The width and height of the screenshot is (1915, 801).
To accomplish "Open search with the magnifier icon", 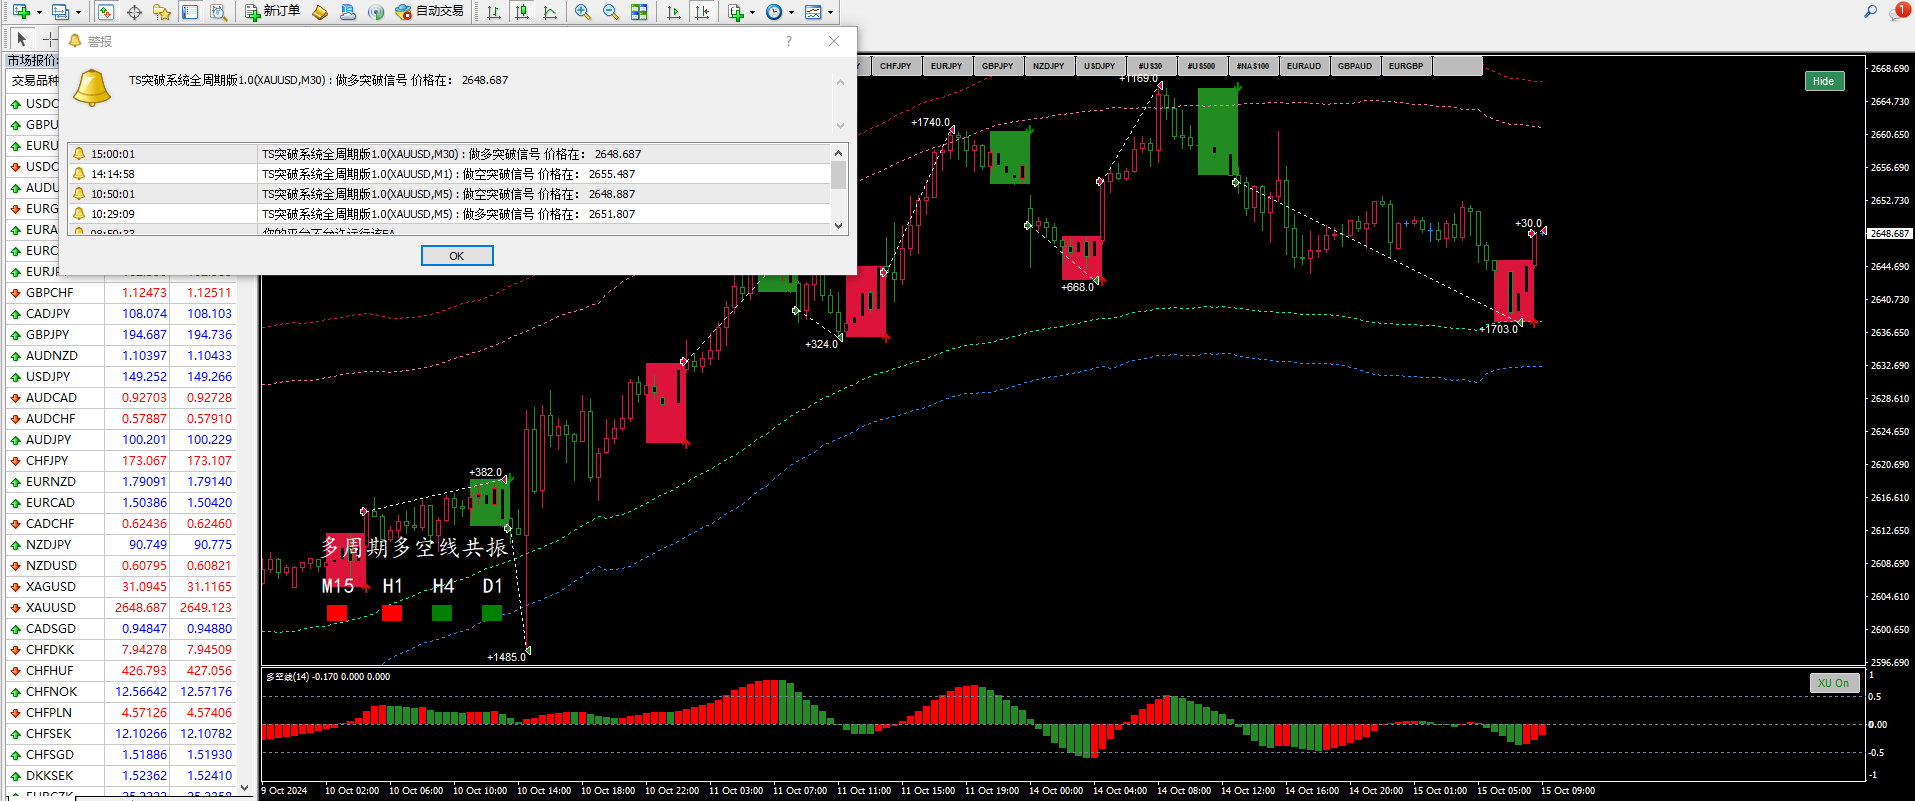I will tap(1870, 12).
